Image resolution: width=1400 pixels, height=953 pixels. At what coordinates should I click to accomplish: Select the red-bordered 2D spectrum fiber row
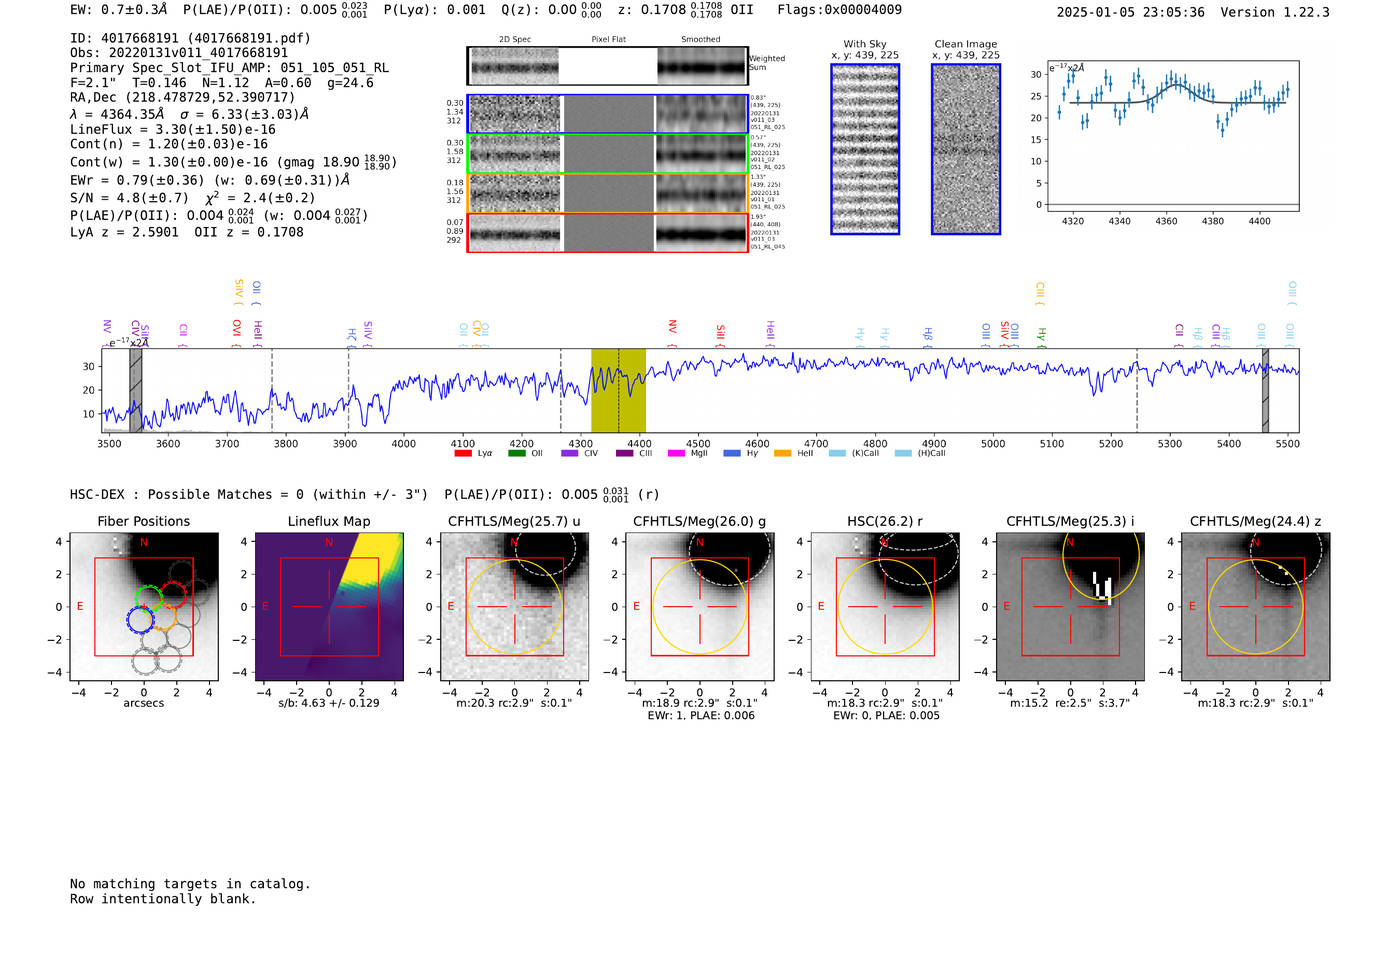[x=607, y=232]
